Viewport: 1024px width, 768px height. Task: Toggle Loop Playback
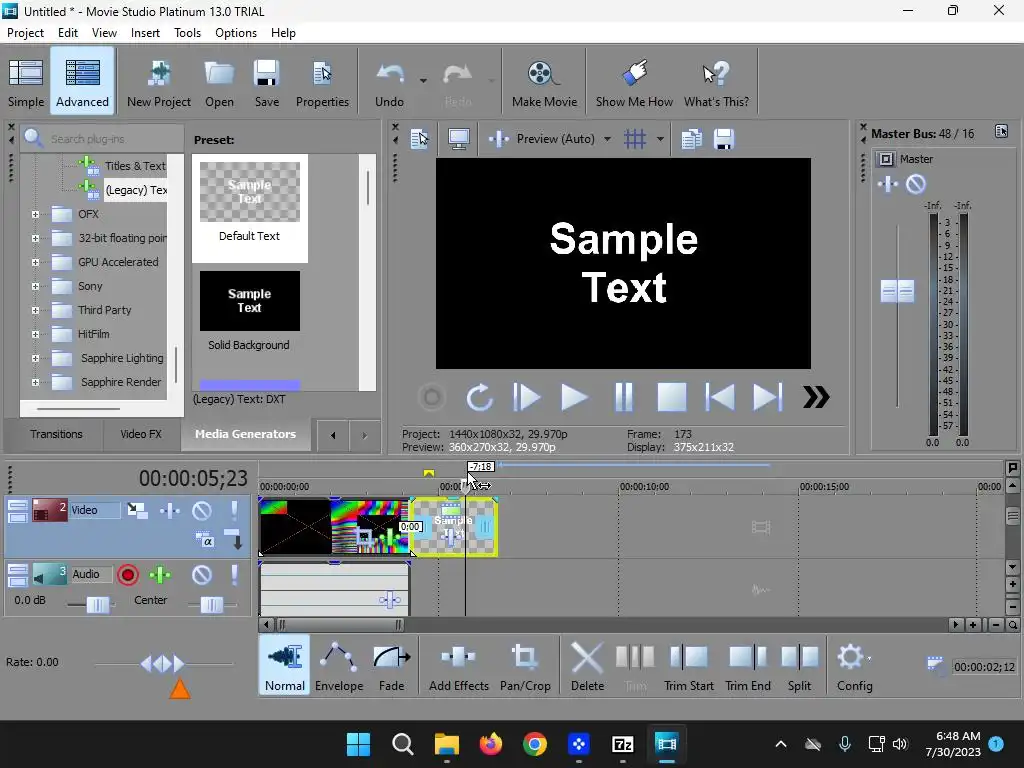tap(479, 397)
